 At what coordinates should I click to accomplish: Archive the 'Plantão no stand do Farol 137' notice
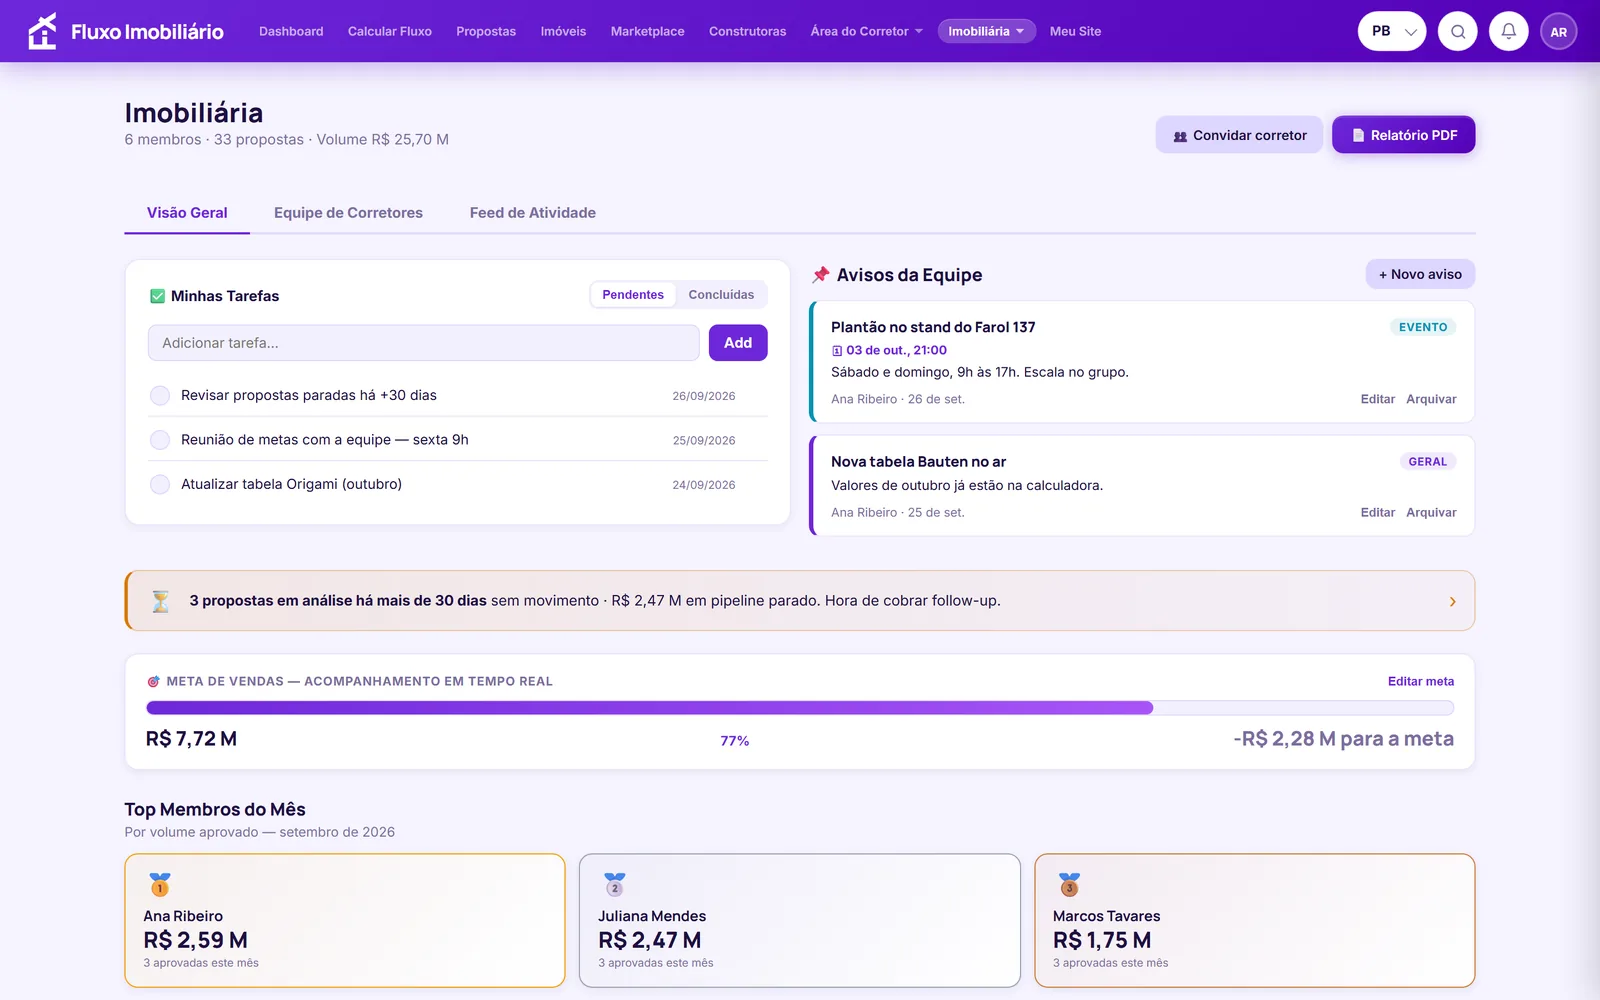coord(1431,399)
